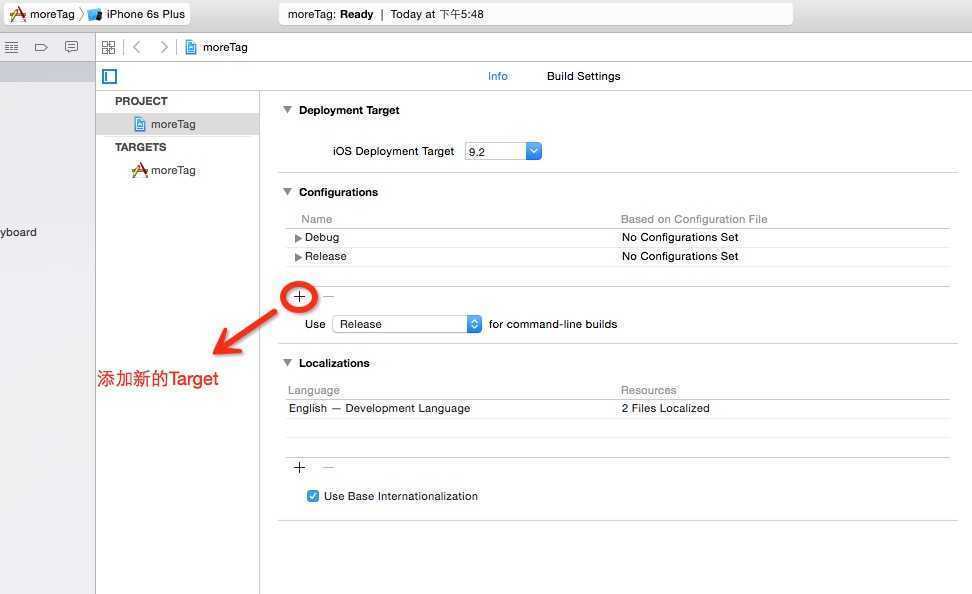Click Release's No Configurations Set value
The width and height of the screenshot is (972, 594).
point(680,257)
